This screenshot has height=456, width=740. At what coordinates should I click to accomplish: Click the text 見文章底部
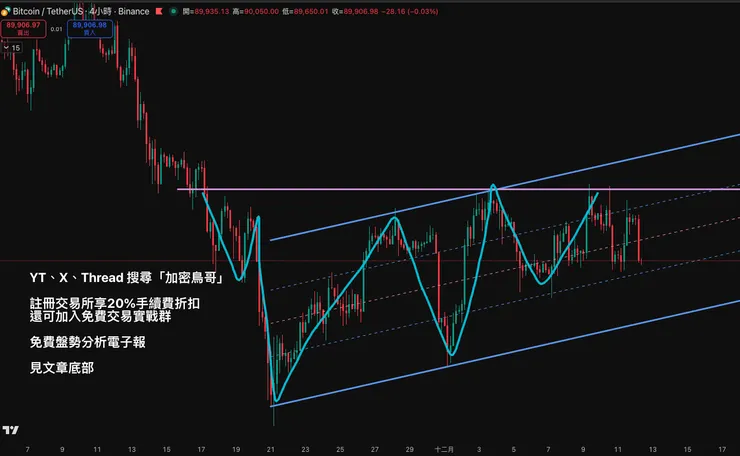[x=62, y=368]
